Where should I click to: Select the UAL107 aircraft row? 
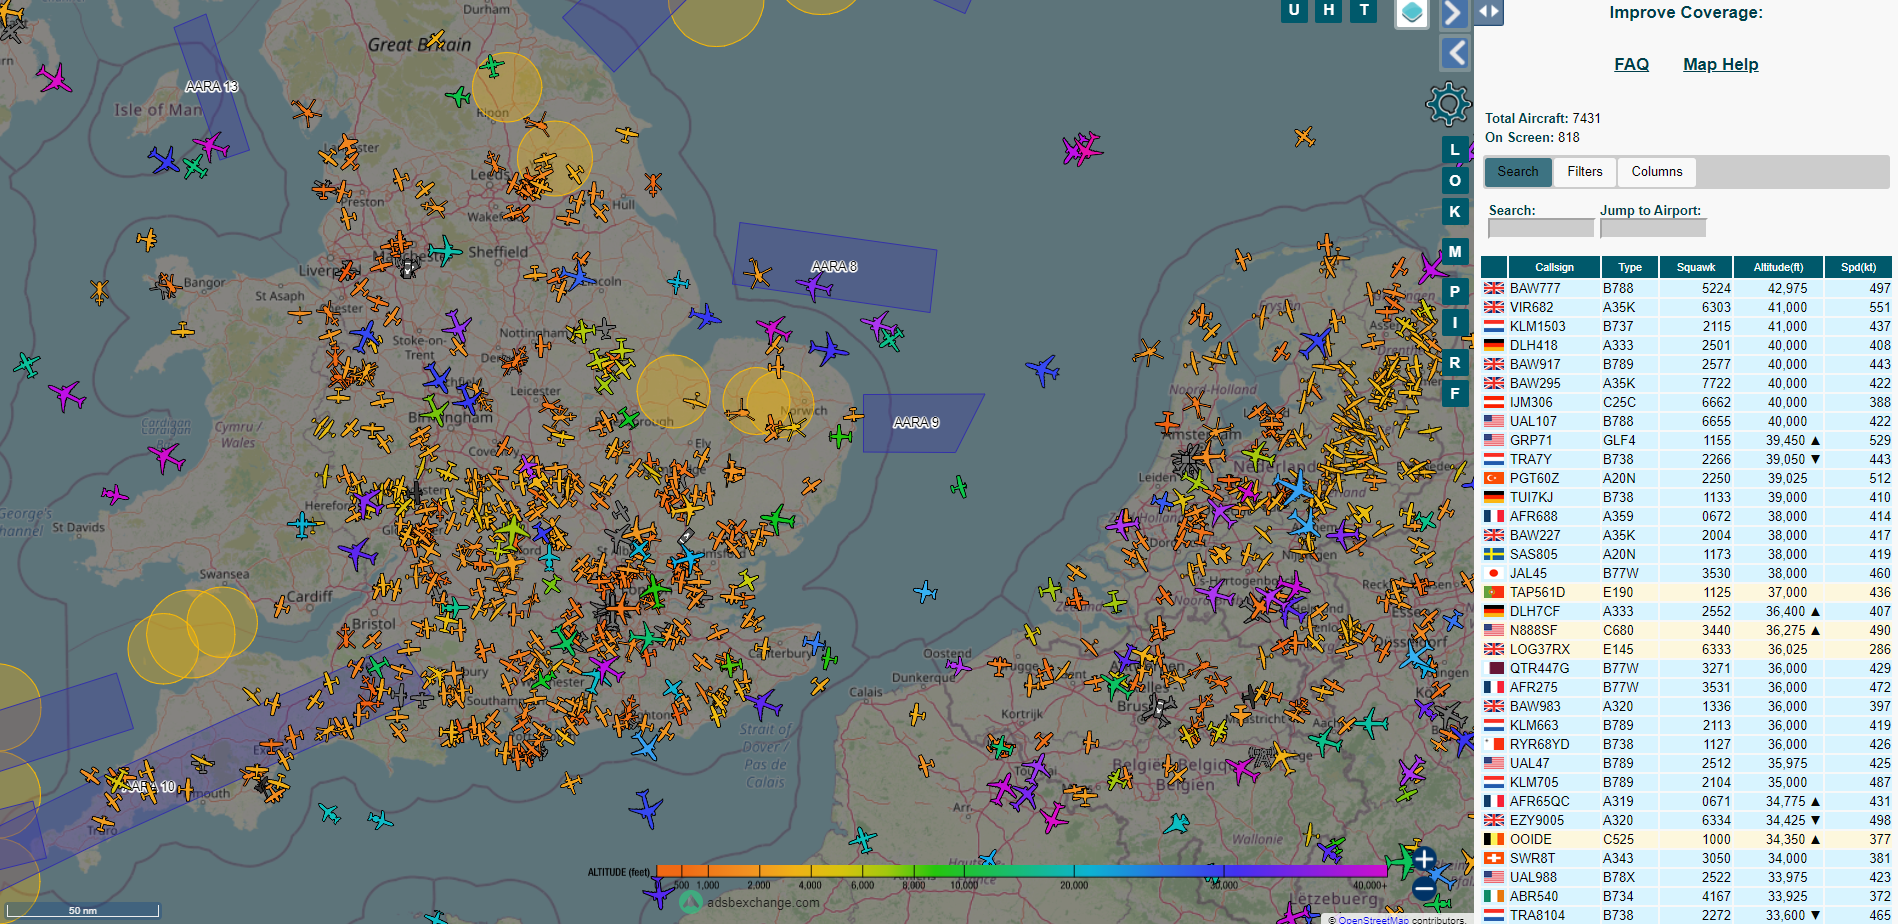[1686, 421]
